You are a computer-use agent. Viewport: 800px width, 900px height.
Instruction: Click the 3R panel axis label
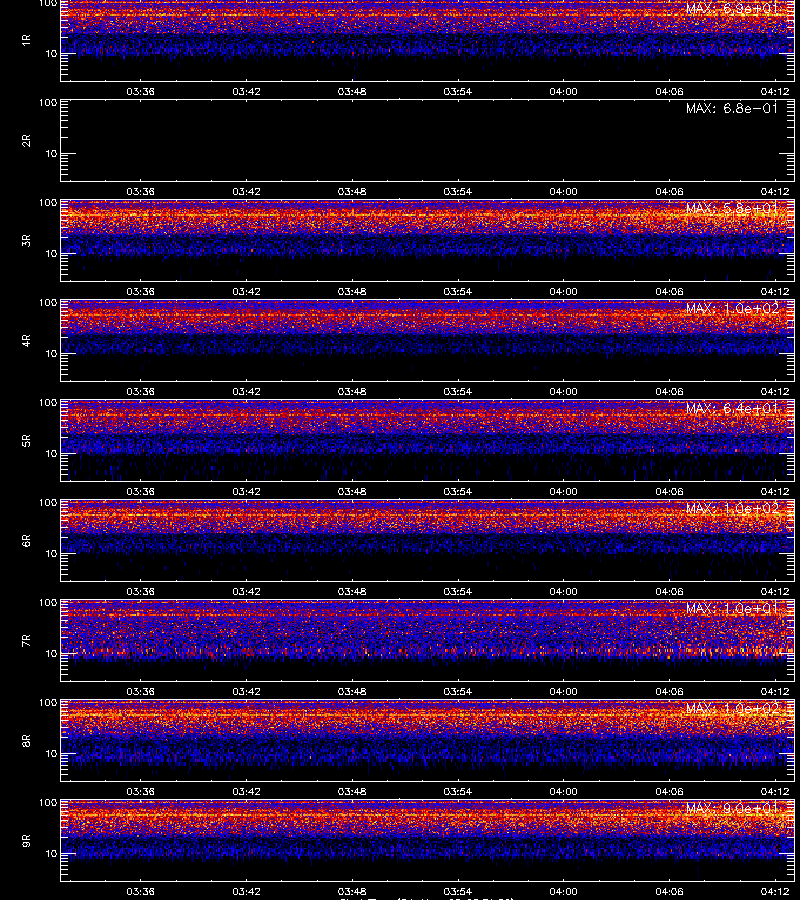pyautogui.click(x=26, y=240)
